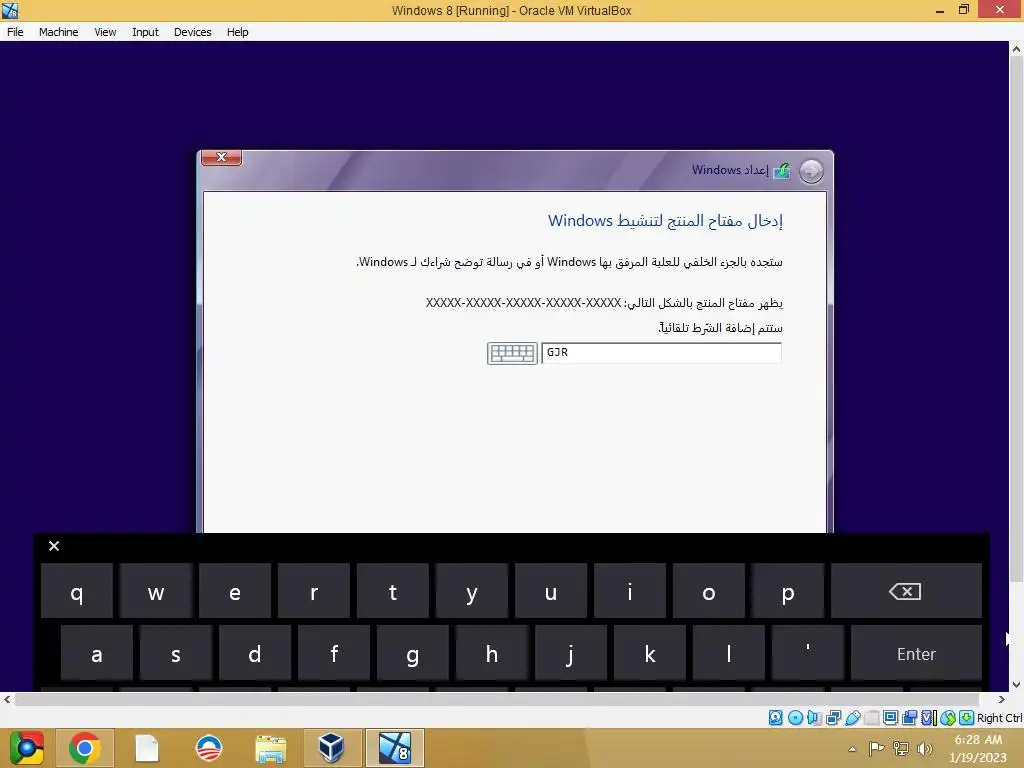Click the horizontal scrollbar right arrow
Viewport: 1024px width, 768px height.
click(x=1002, y=699)
